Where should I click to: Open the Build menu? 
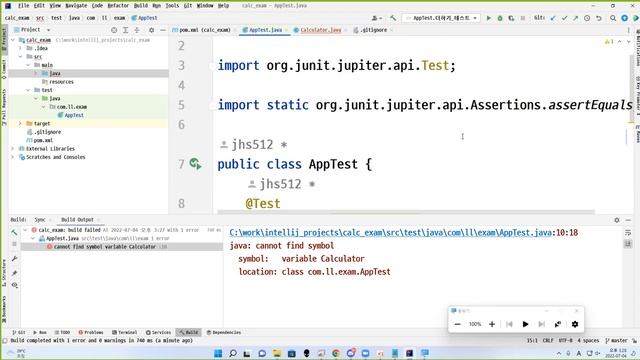coord(141,6)
